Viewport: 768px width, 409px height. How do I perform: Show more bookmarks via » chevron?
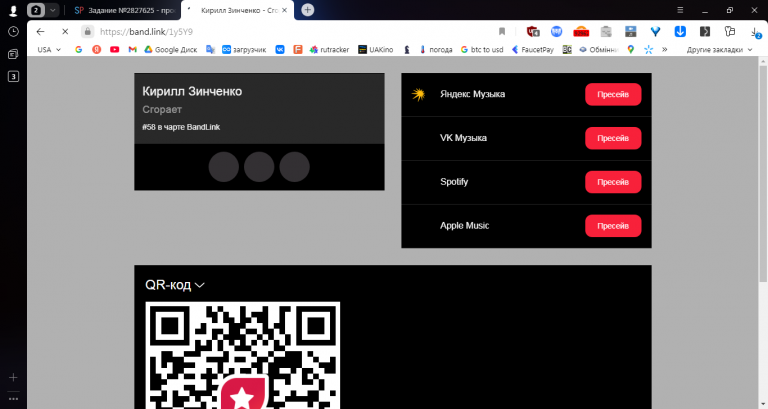[x=665, y=49]
